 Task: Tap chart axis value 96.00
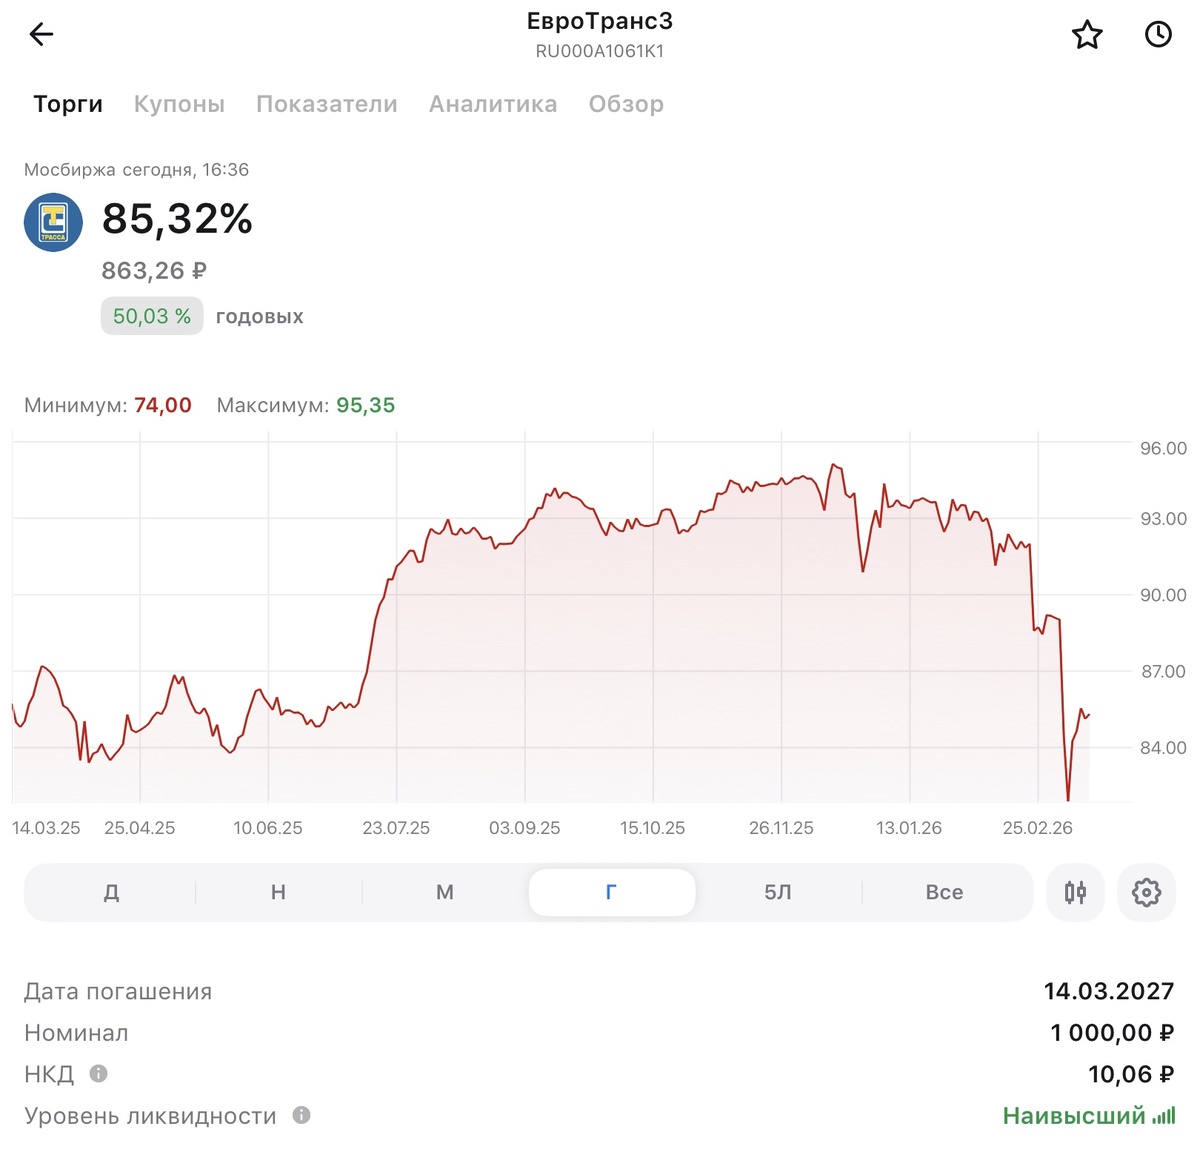[x=1163, y=448]
